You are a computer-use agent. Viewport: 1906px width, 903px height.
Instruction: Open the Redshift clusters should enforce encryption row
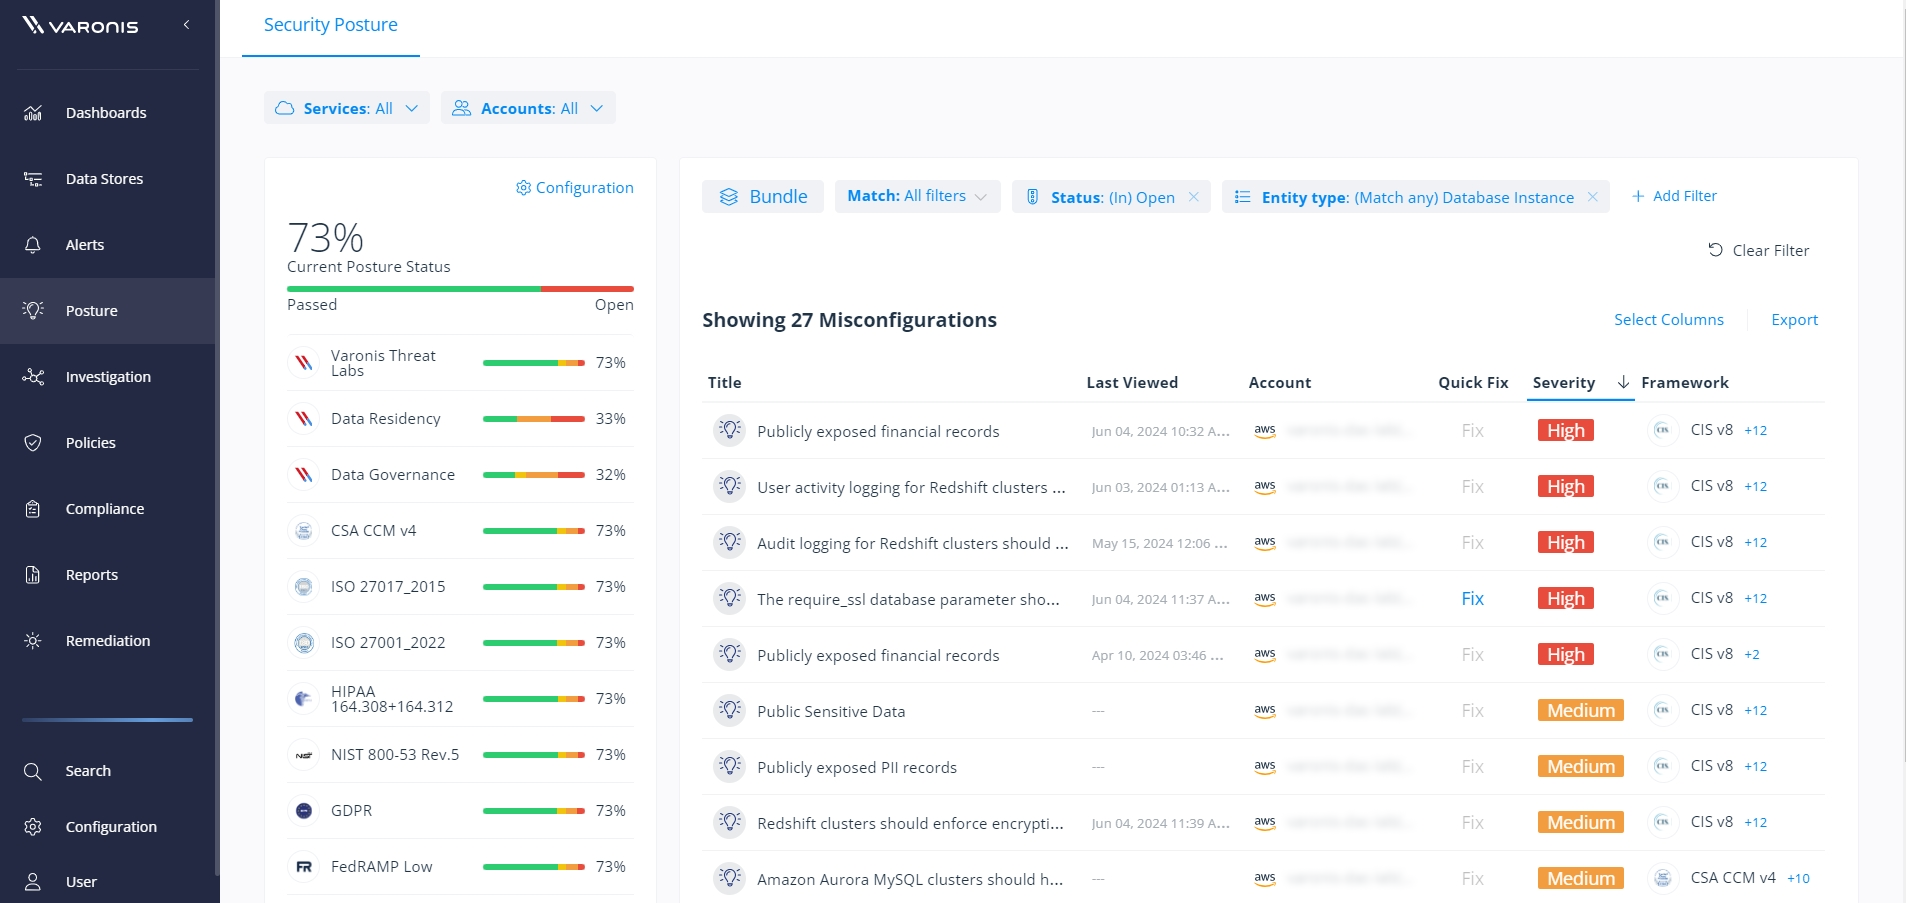pos(1263,823)
